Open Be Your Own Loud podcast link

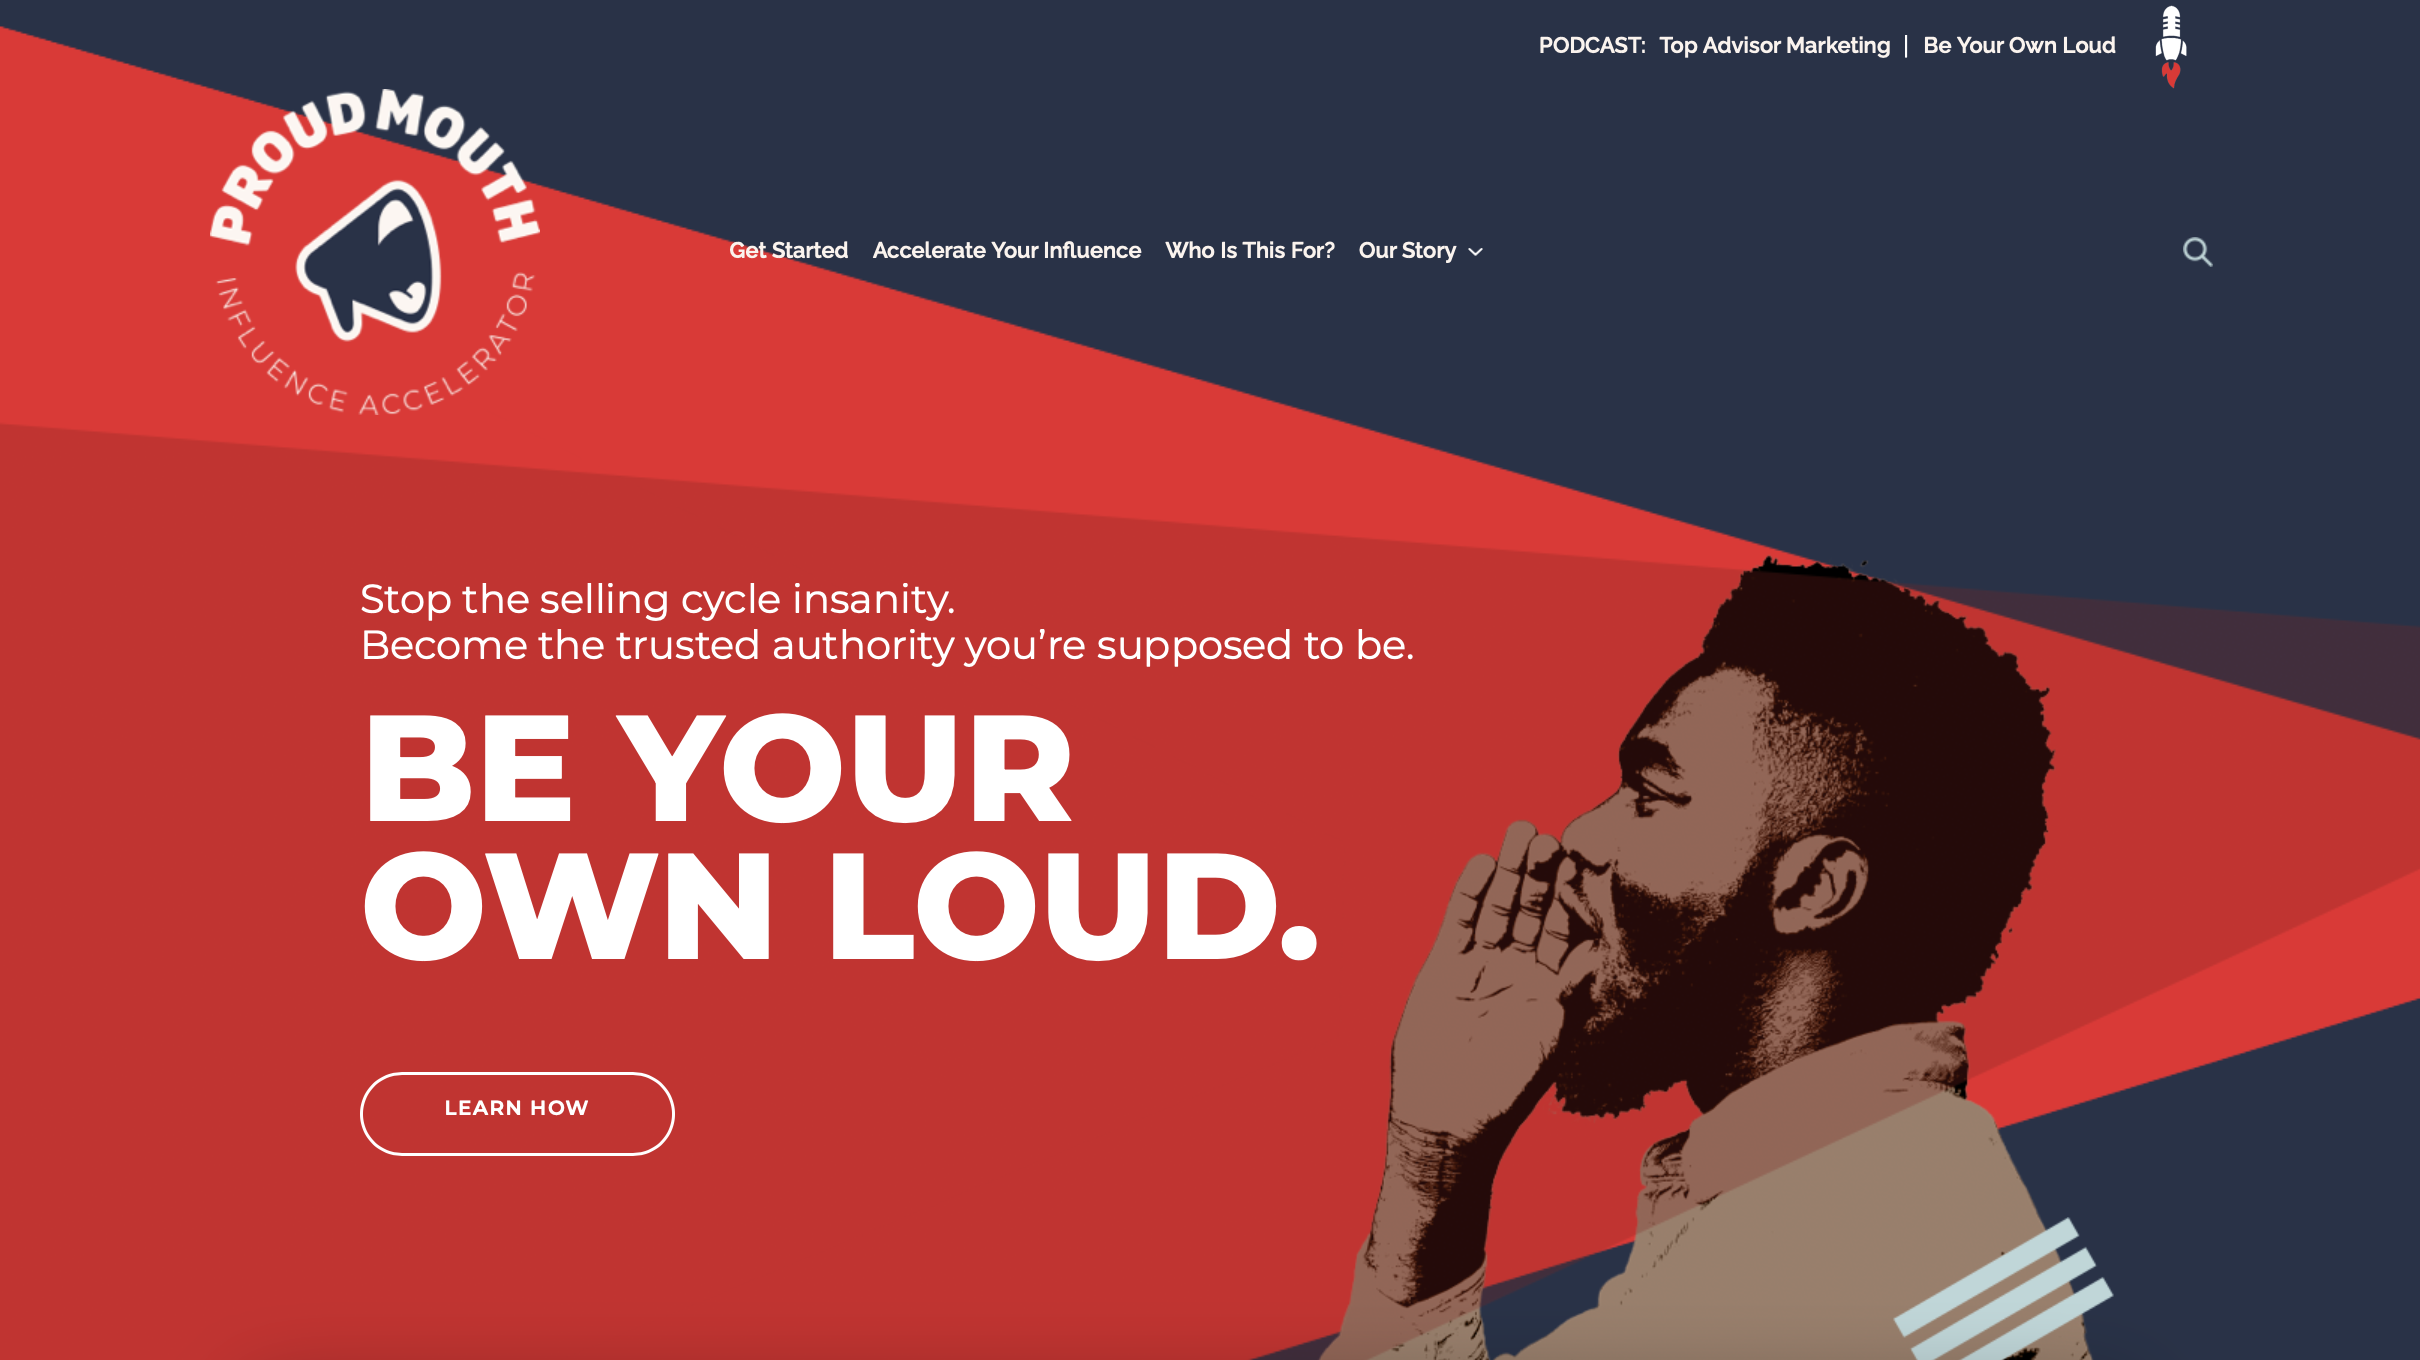tap(2019, 45)
